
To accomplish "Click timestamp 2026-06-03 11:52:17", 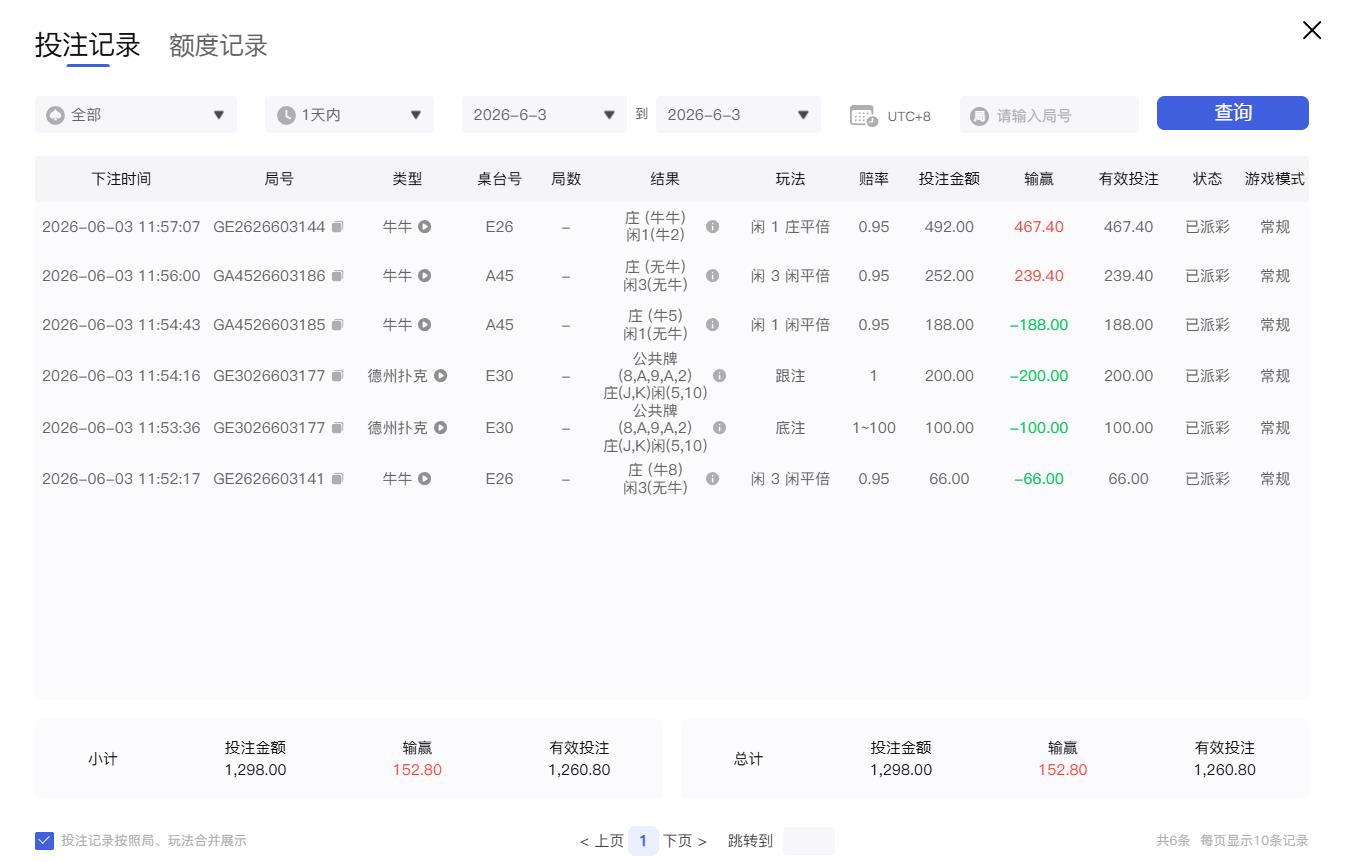I will click(121, 479).
